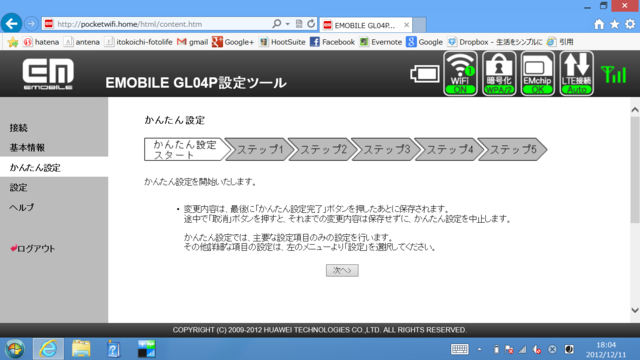
Task: Open browser home page icon
Action: [x=599, y=24]
